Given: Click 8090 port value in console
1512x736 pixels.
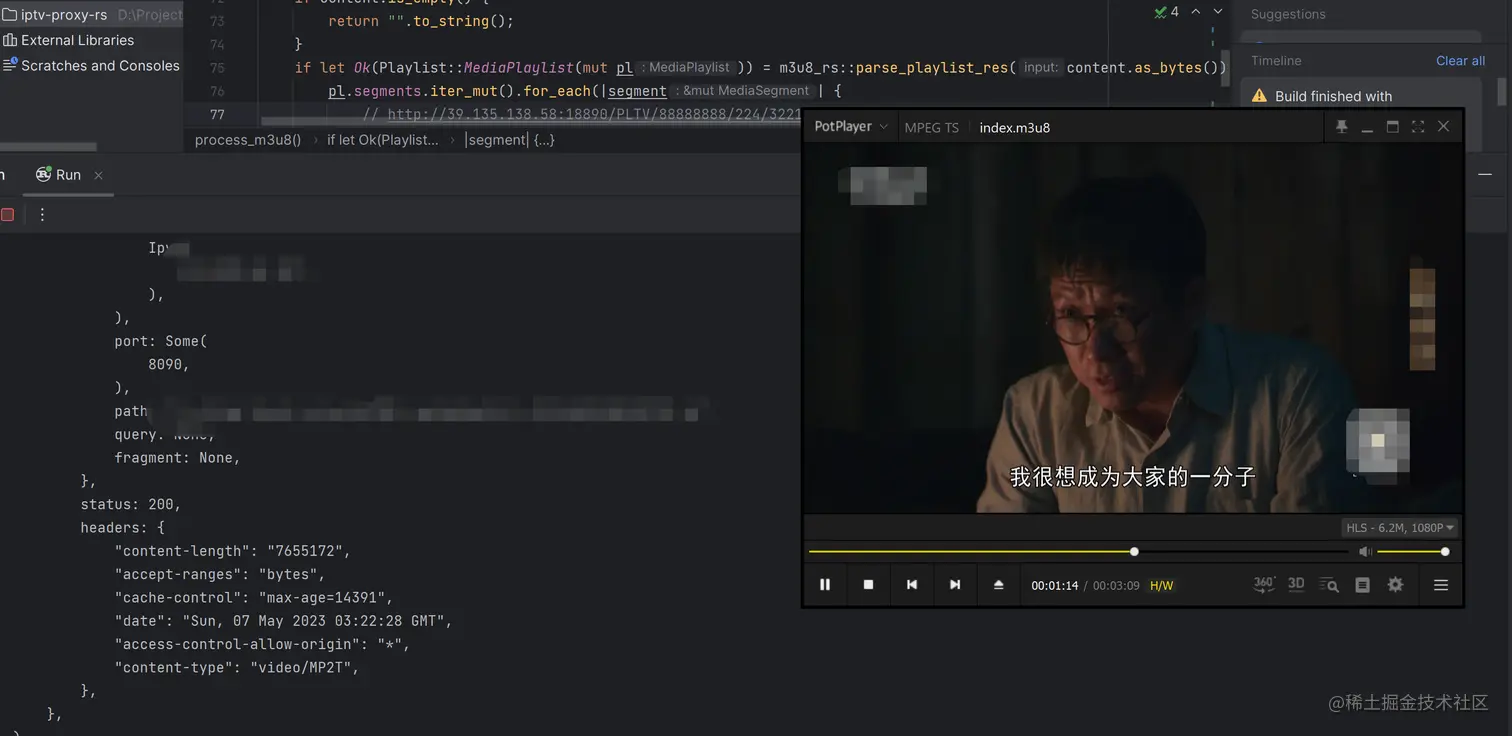Looking at the screenshot, I should pyautogui.click(x=168, y=364).
